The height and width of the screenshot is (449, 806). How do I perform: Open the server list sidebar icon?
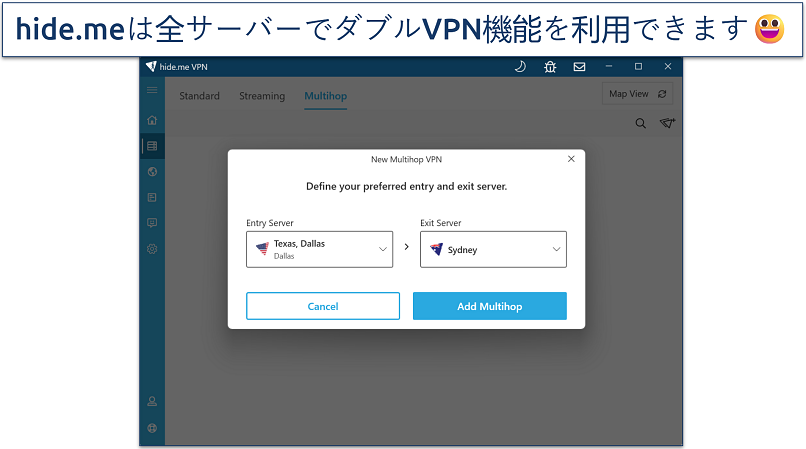point(152,146)
